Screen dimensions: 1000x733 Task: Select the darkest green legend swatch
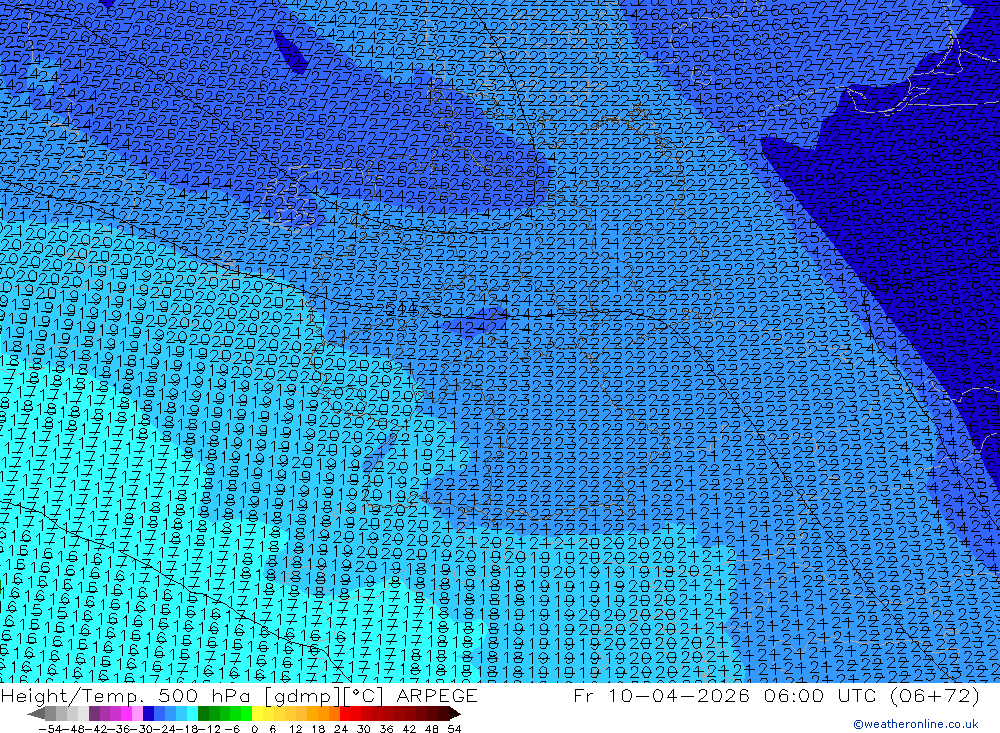[x=203, y=714]
